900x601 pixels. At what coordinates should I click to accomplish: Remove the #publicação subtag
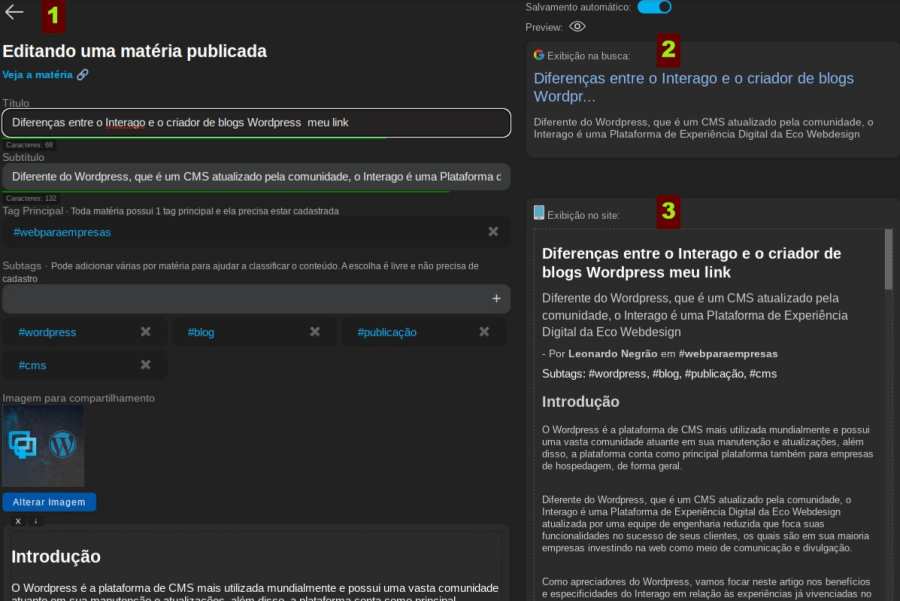click(x=484, y=332)
